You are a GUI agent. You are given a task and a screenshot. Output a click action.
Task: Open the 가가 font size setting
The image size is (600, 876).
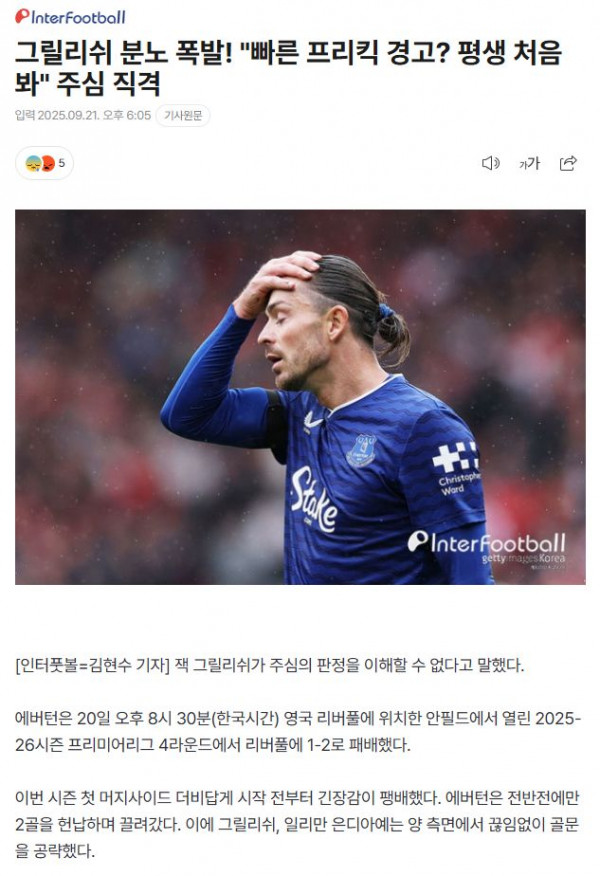[x=529, y=163]
